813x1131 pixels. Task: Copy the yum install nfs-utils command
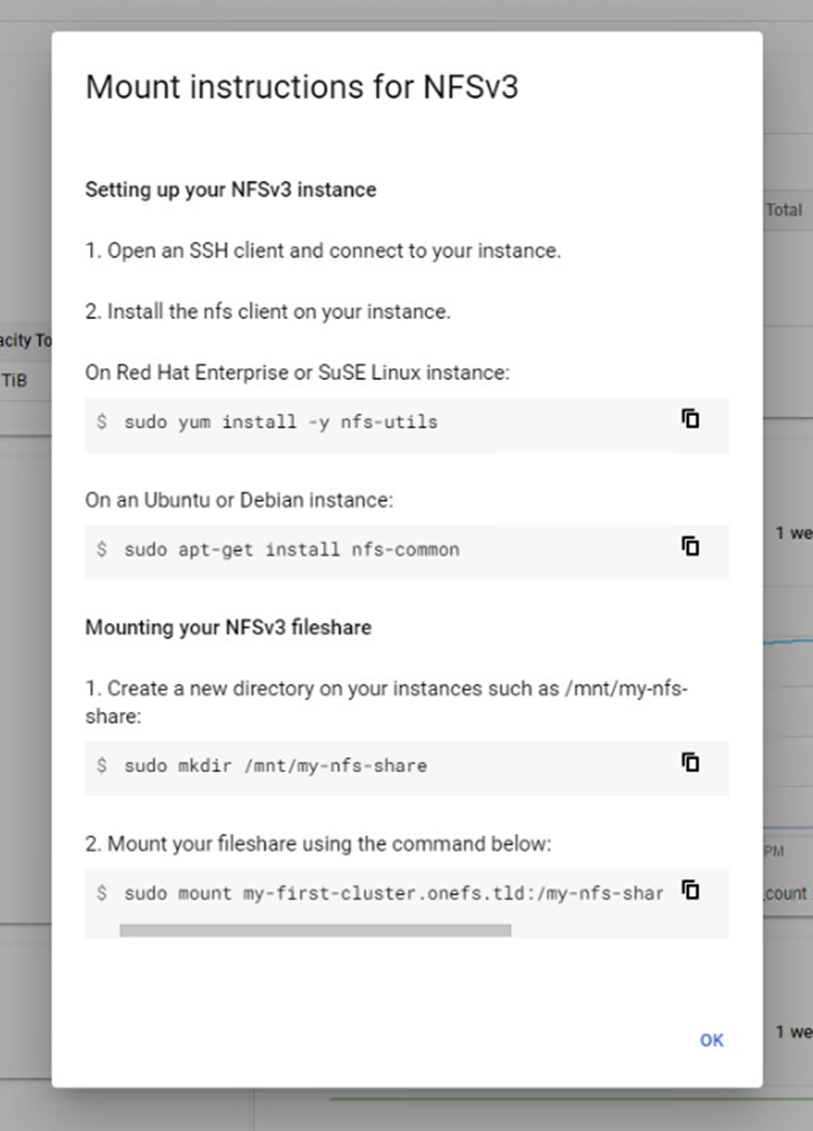690,419
